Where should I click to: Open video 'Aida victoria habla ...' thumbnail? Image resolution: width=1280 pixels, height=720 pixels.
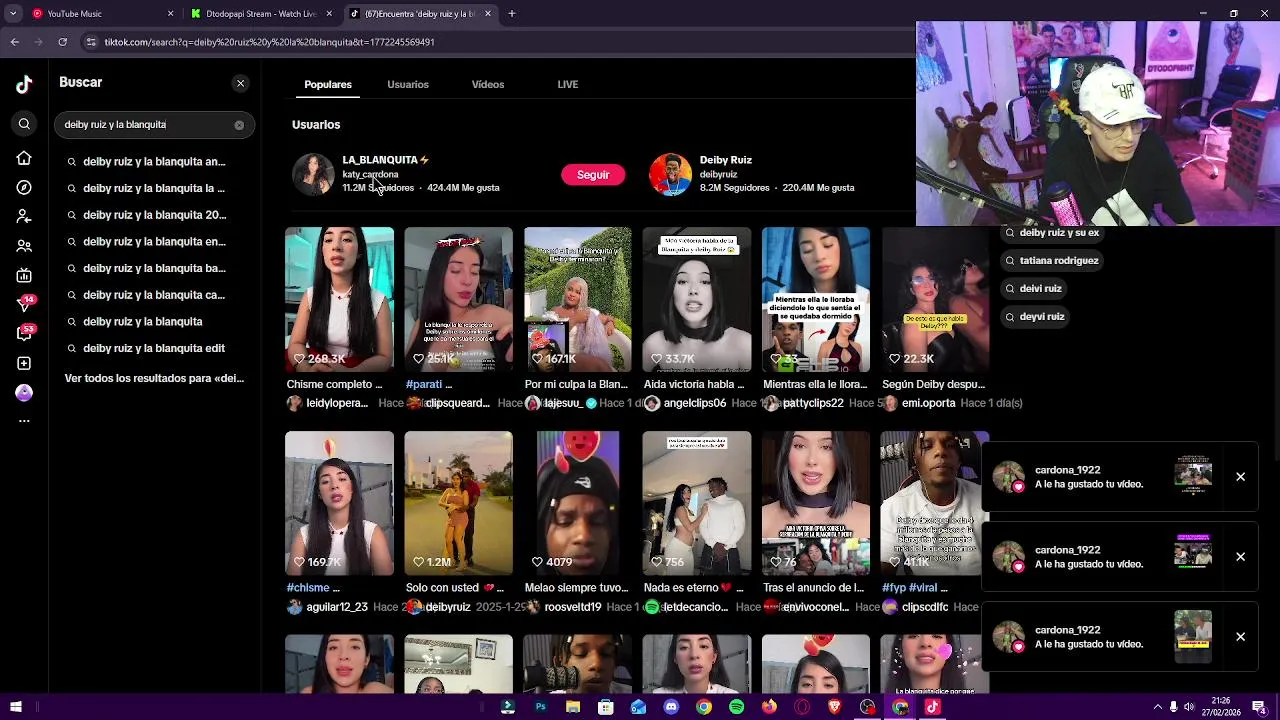click(696, 299)
